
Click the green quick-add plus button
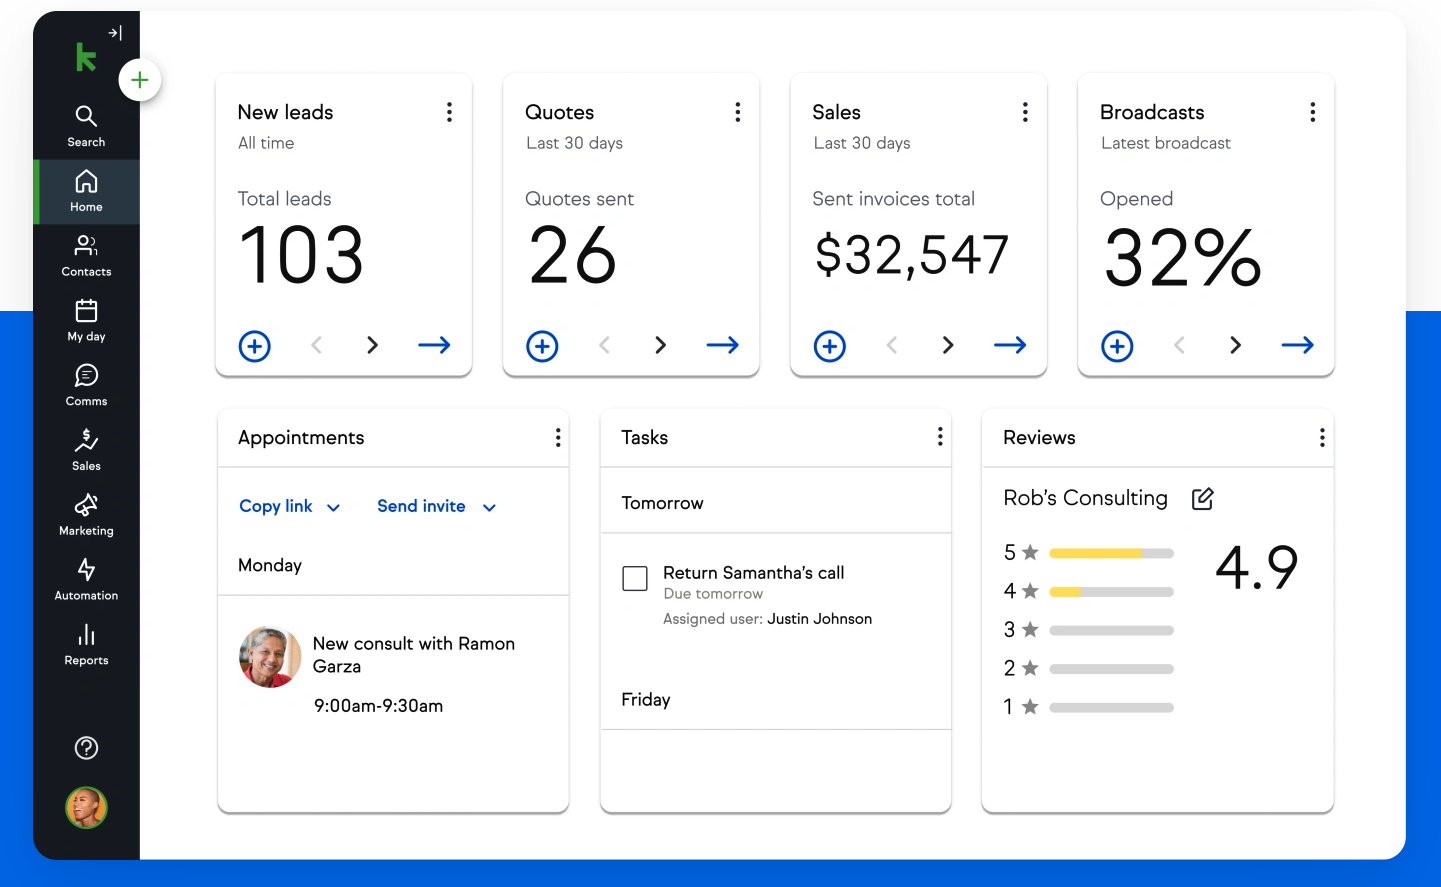point(140,79)
